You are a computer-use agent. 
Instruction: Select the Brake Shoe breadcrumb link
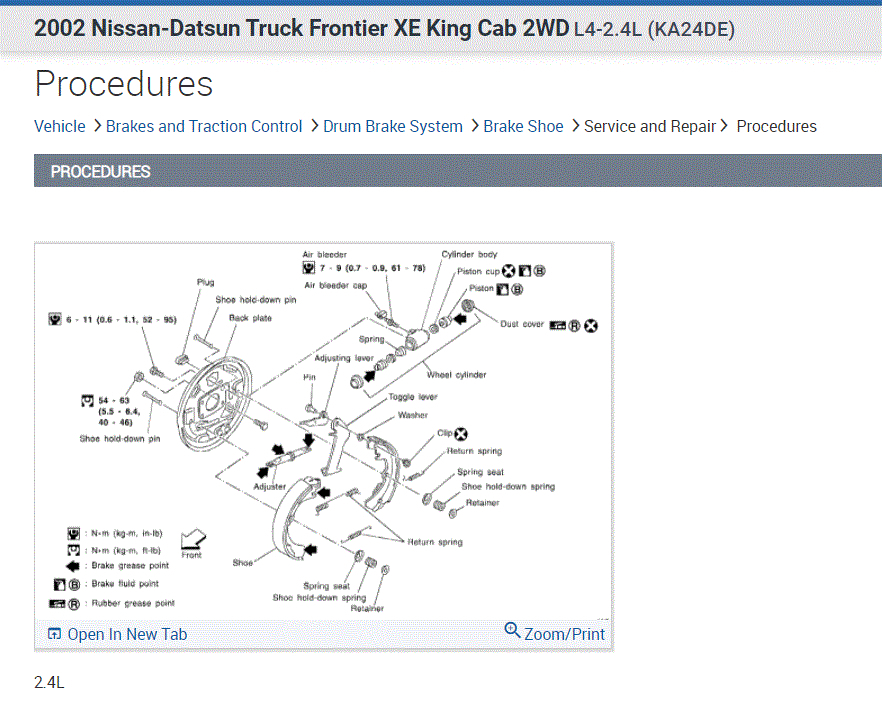coord(524,126)
